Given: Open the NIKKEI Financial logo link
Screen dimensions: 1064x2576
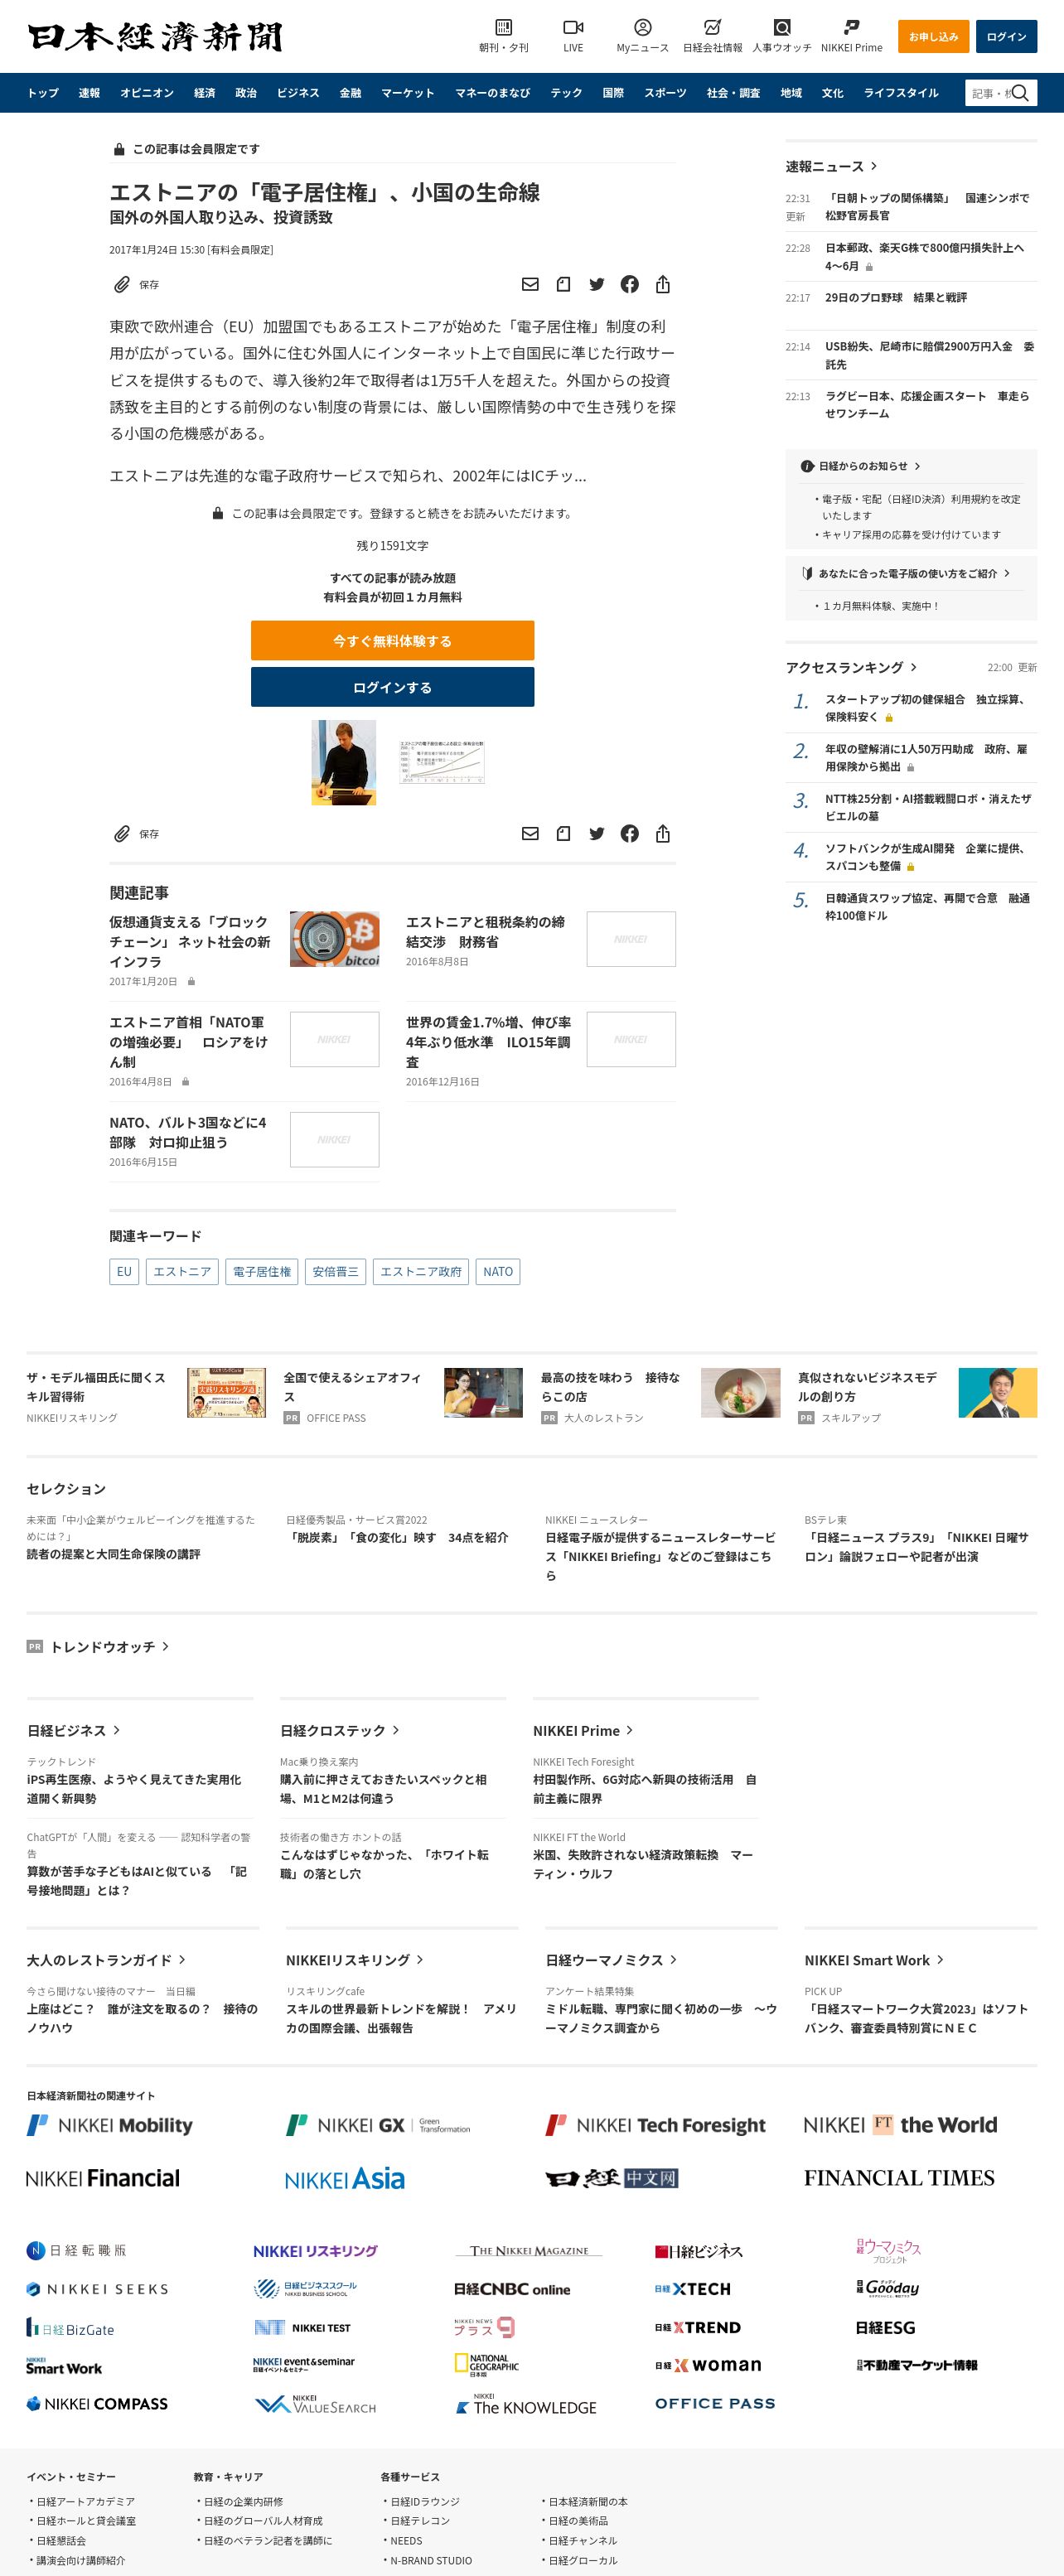Looking at the screenshot, I should (x=103, y=2179).
